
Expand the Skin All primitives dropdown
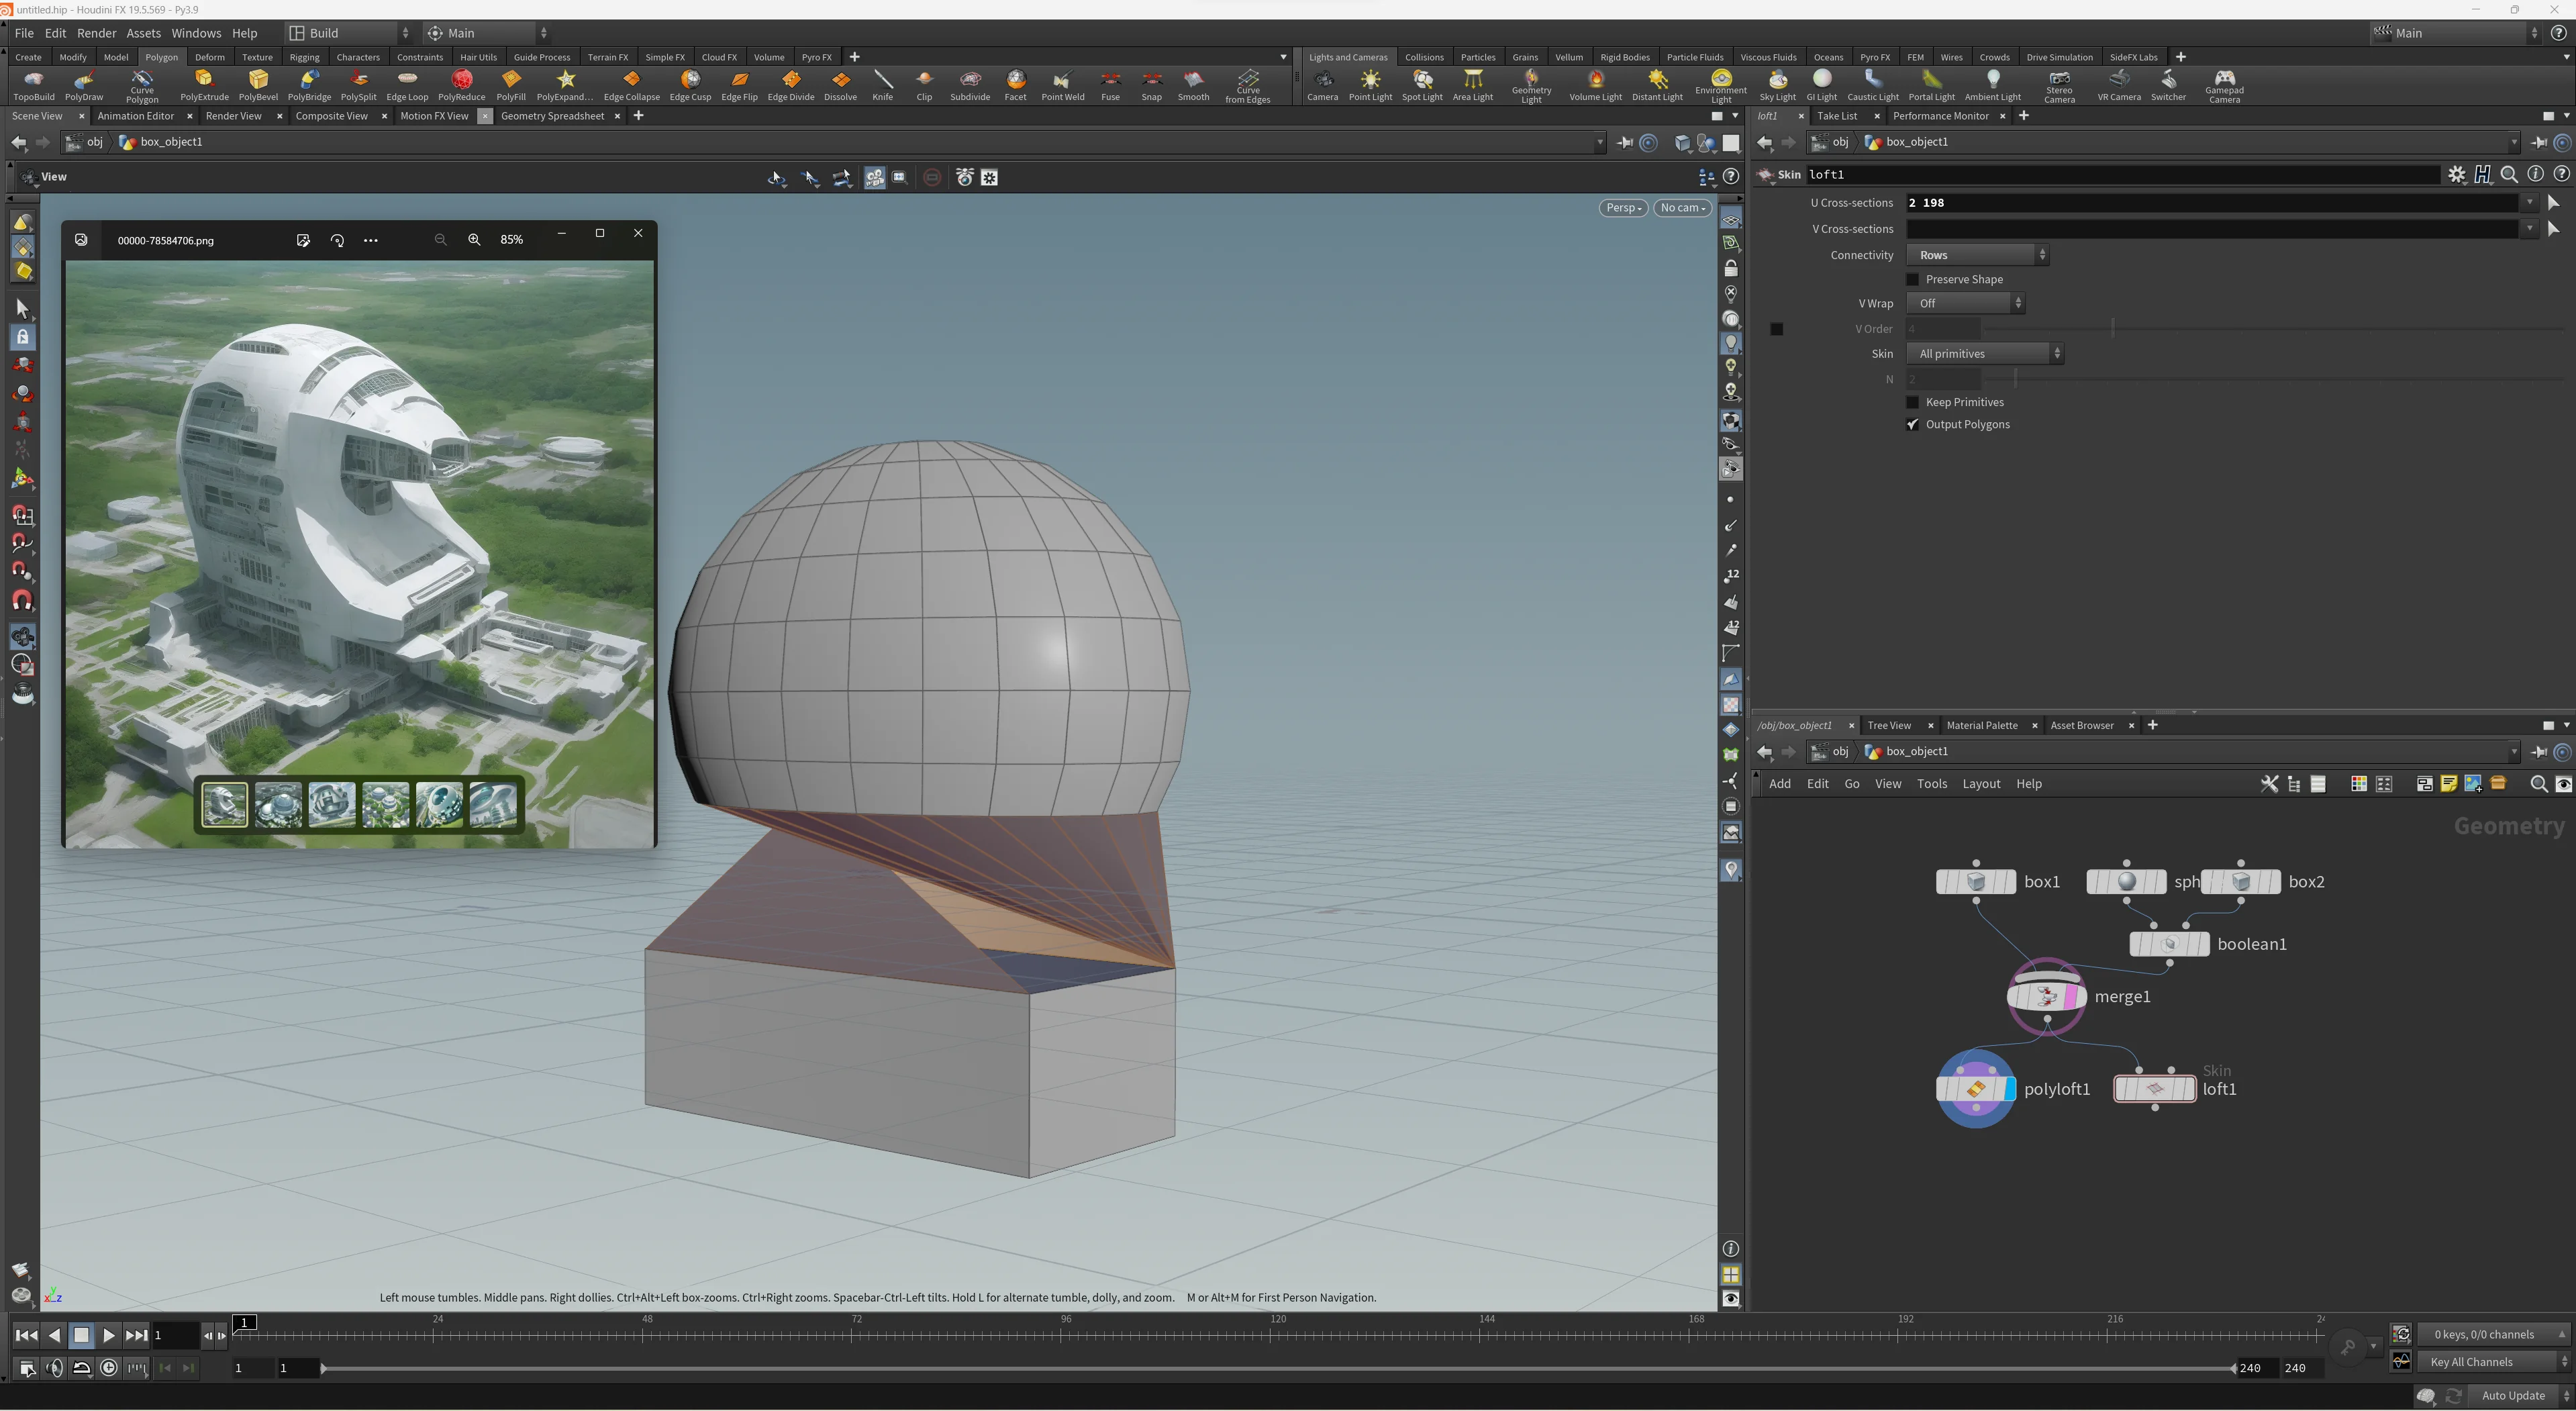1984,354
